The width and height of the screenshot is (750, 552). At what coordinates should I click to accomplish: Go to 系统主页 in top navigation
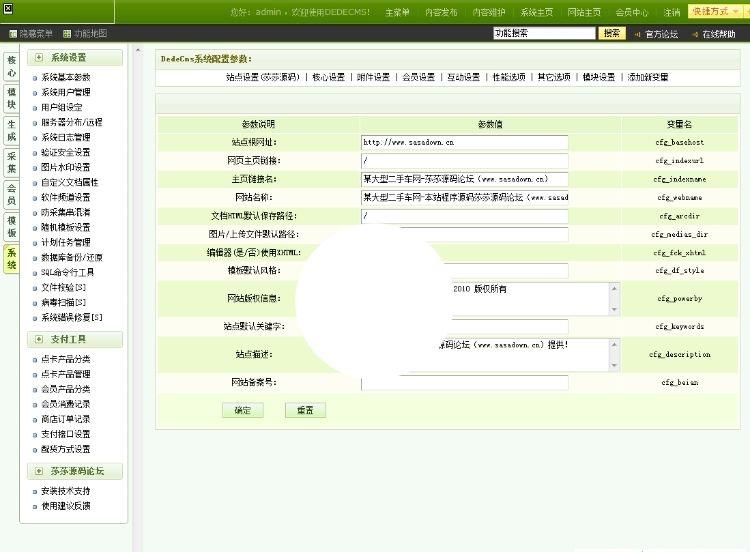[x=537, y=12]
